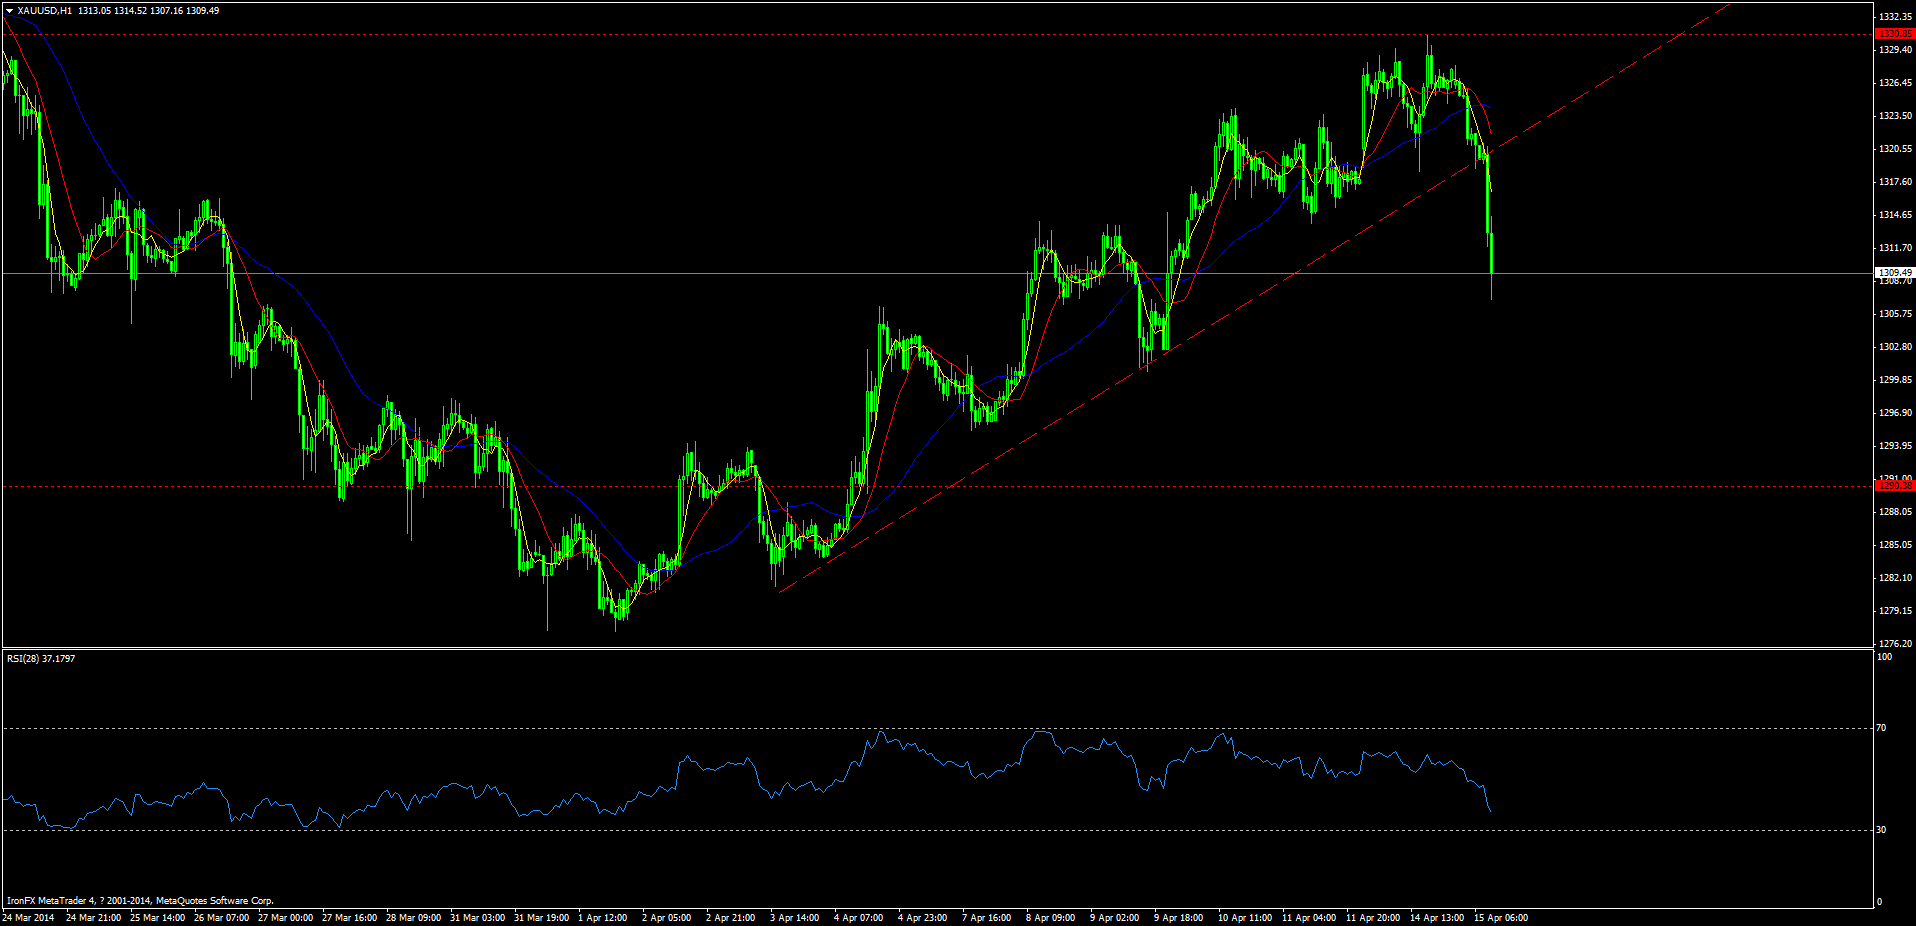Click the time axis label 27 Mar 16:00
The height and width of the screenshot is (926, 1916).
[x=350, y=918]
